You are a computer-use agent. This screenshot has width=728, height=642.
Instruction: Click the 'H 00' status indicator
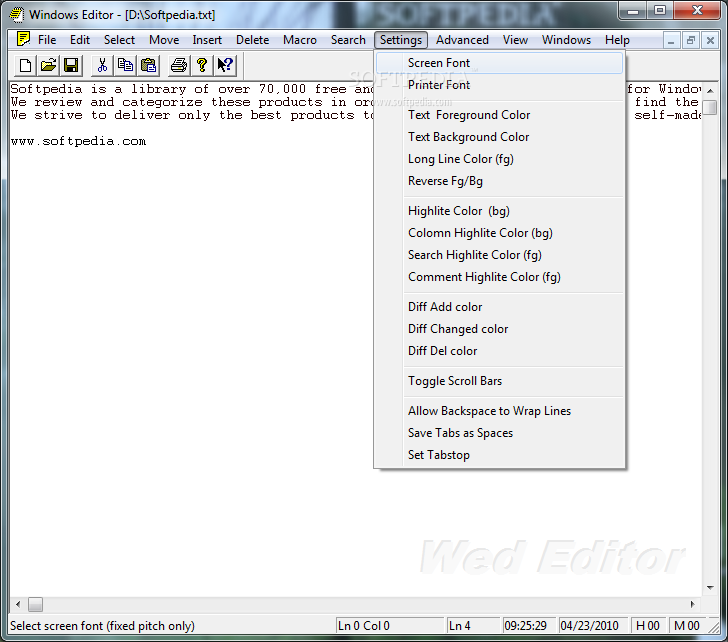[x=648, y=626]
